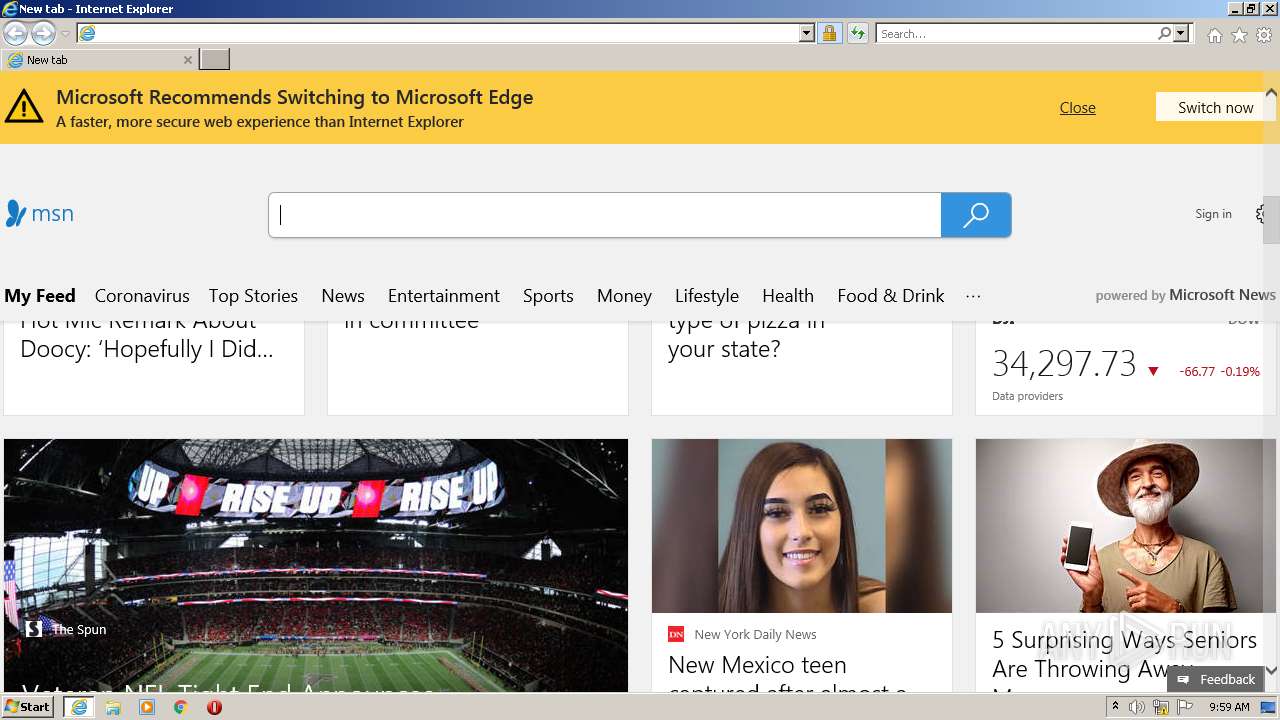Open the recent pages dropdown arrow

tap(65, 34)
